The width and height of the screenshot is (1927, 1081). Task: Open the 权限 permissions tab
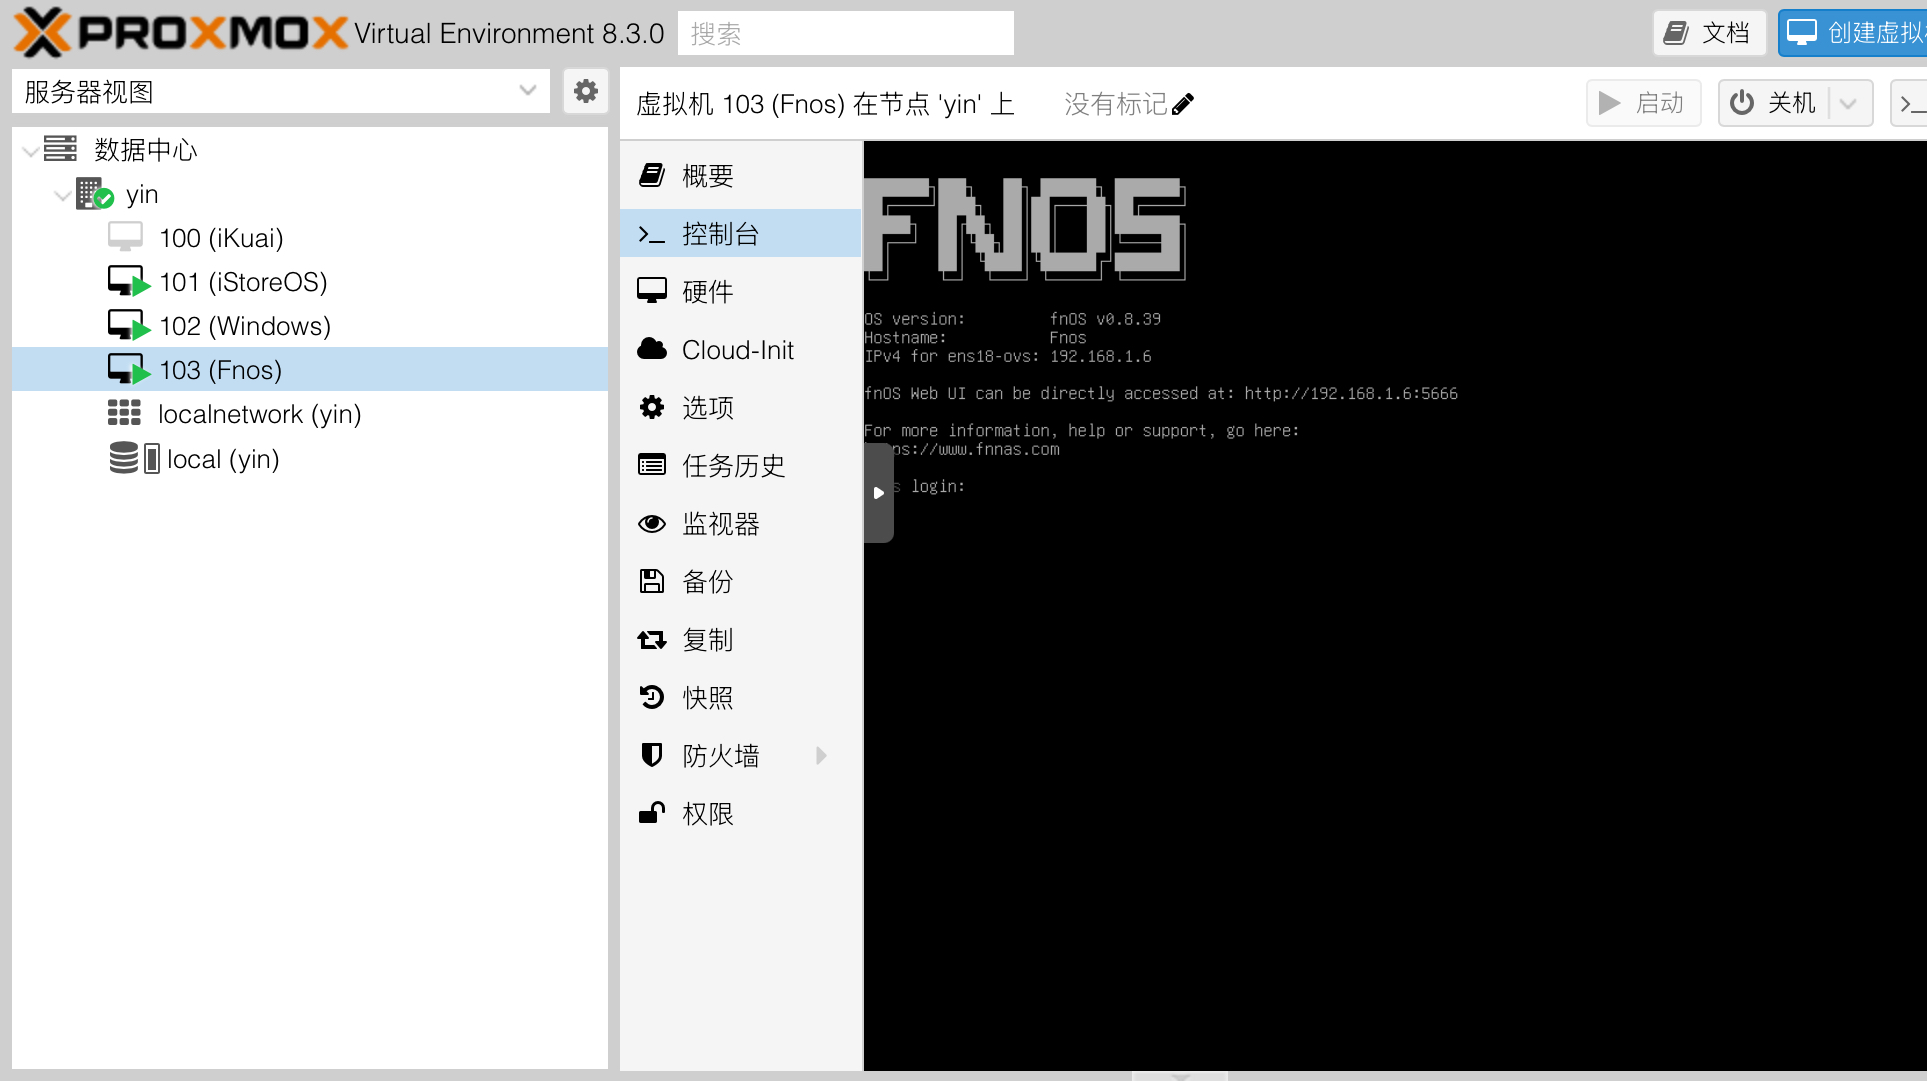click(x=740, y=814)
